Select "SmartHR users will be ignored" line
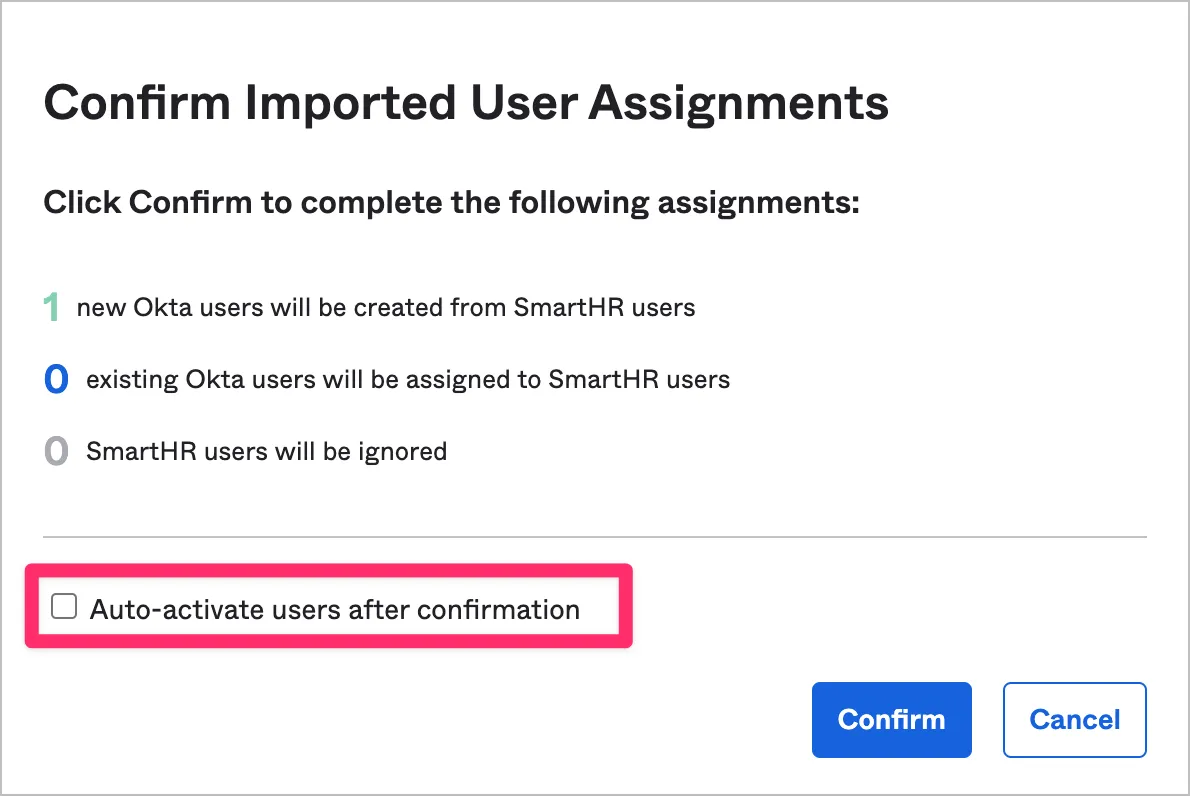 pos(266,452)
